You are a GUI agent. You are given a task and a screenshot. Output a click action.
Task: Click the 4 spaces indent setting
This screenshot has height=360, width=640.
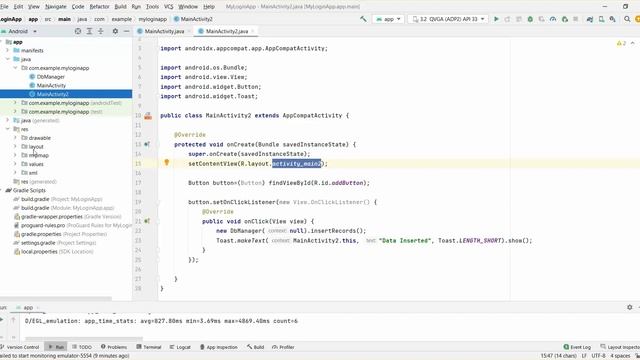coord(620,356)
